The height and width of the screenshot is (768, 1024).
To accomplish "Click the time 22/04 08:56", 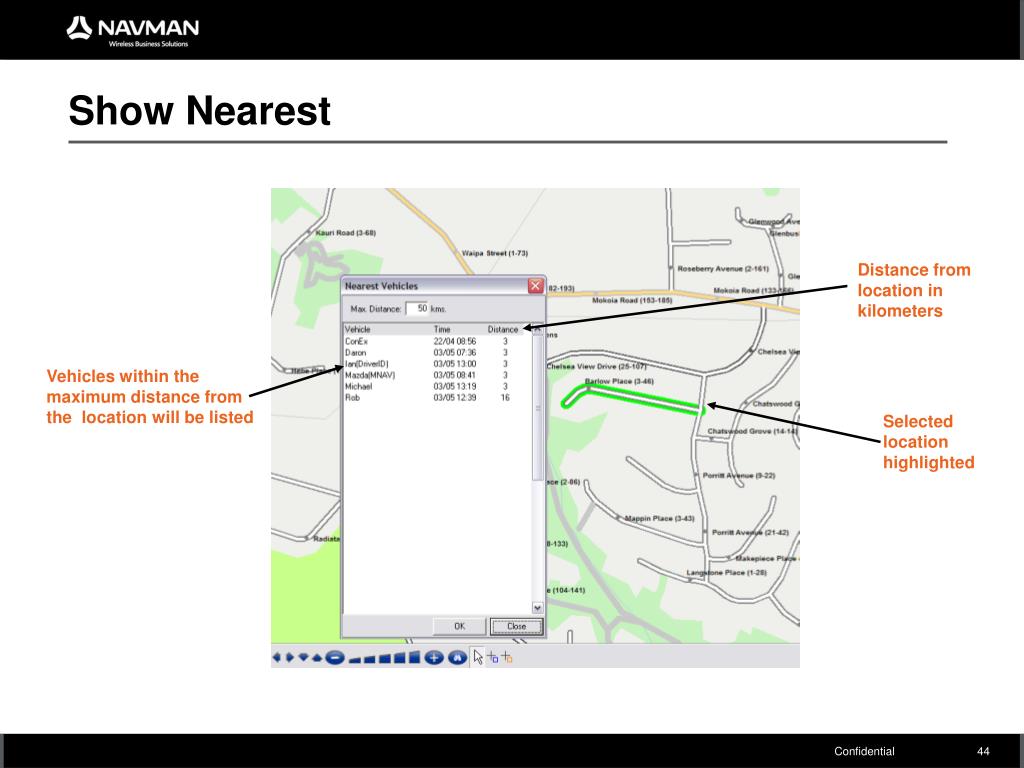I will (x=455, y=341).
